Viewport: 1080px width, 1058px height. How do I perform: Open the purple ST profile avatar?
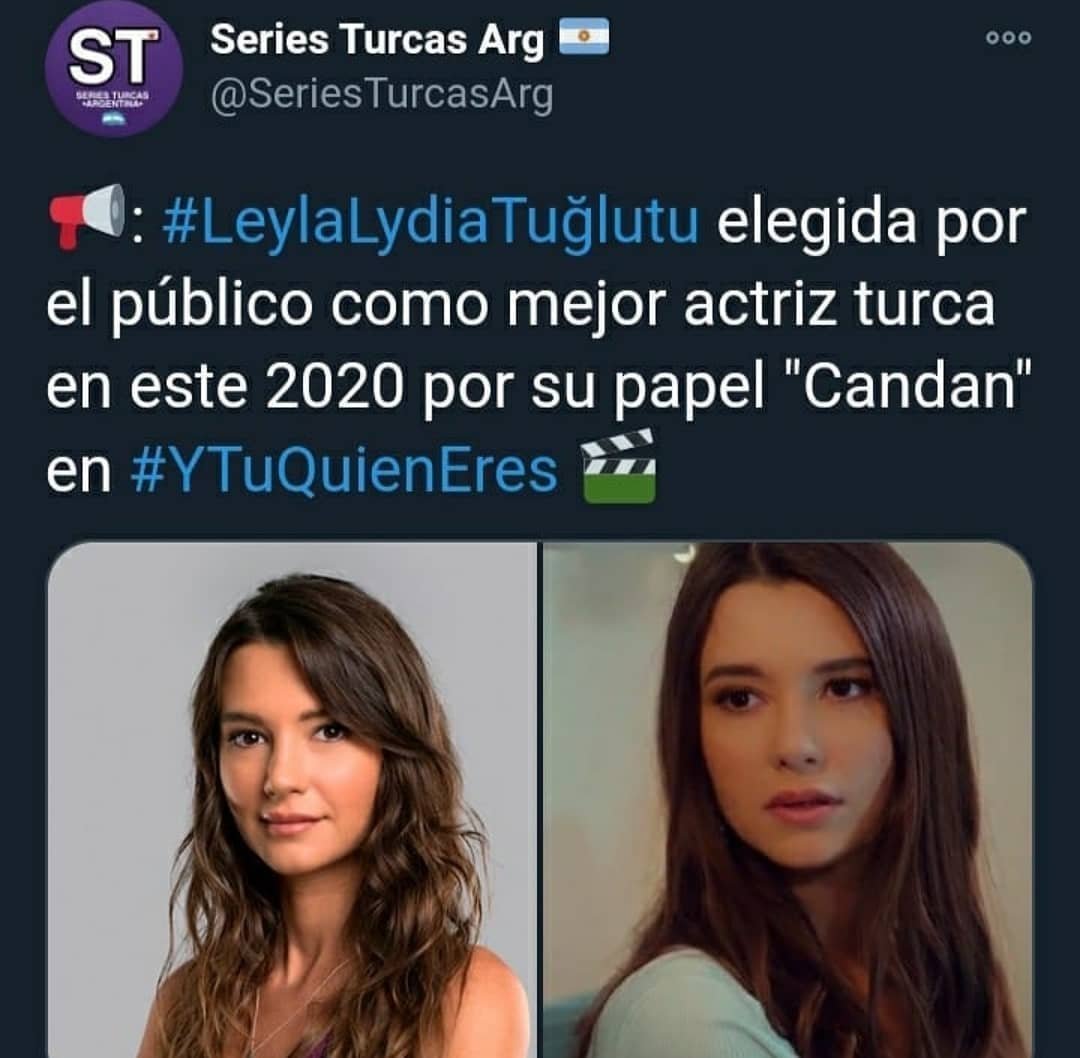[114, 68]
